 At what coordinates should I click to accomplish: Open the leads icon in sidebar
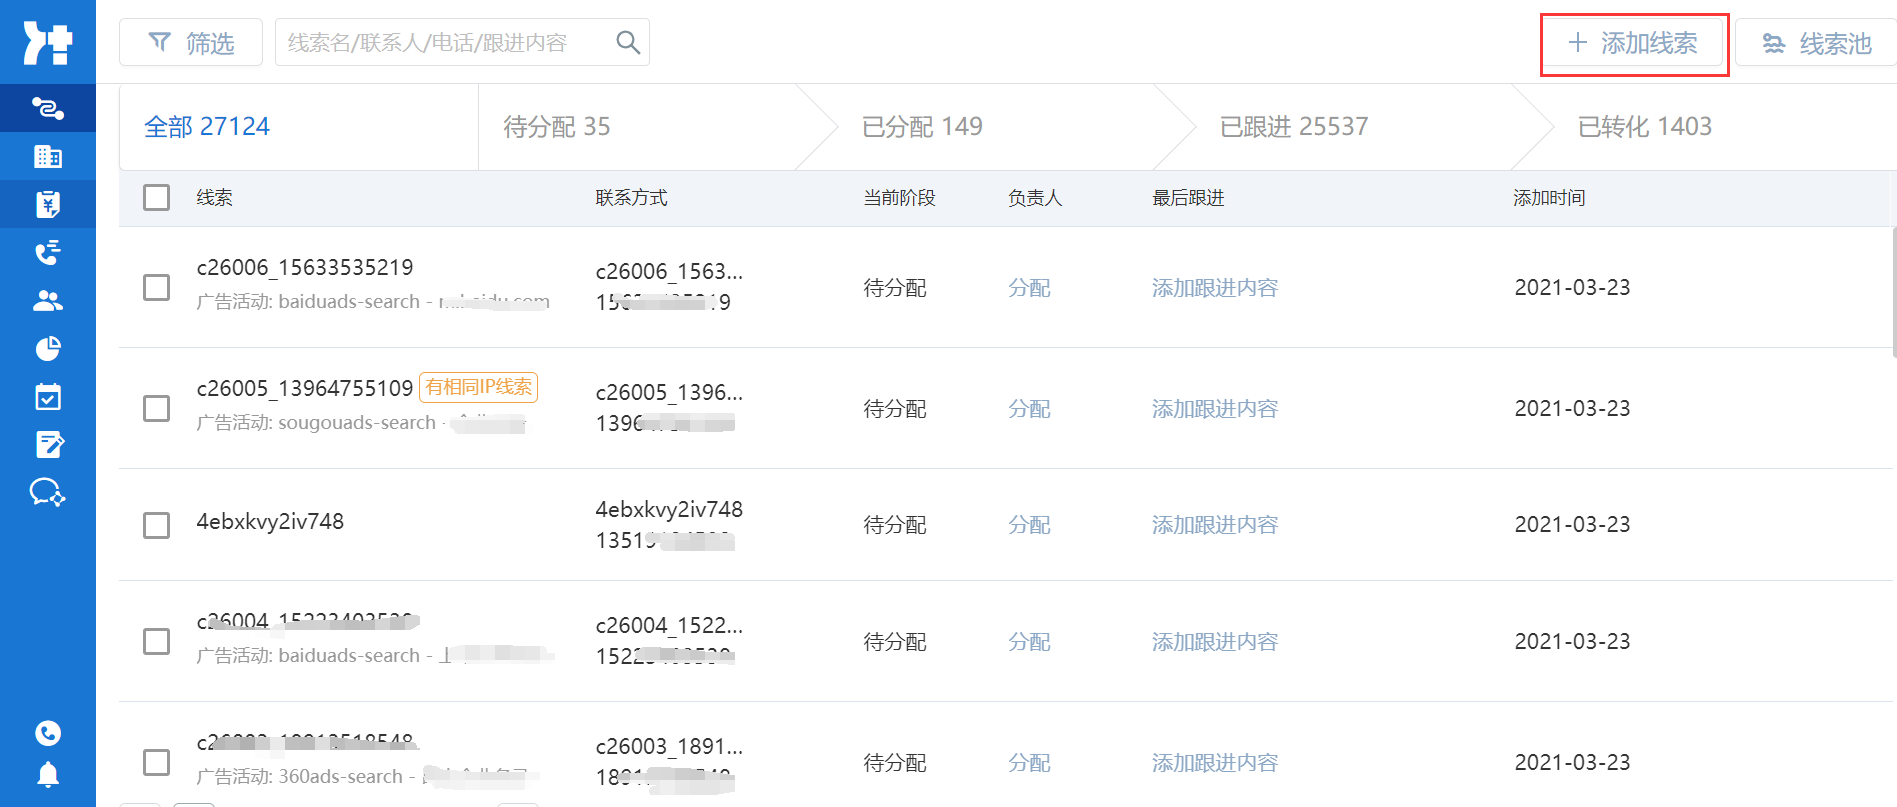pos(47,108)
